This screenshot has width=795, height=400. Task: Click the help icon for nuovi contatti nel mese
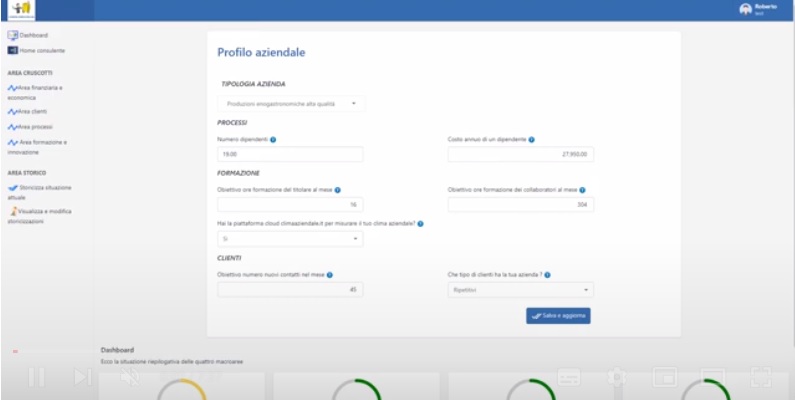[x=330, y=274]
